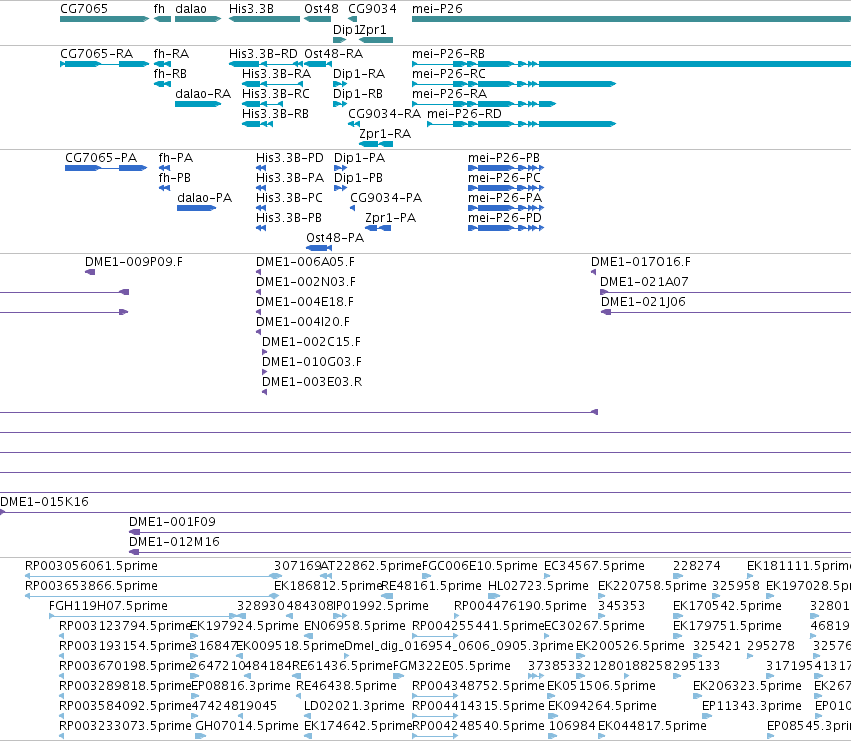Click the DME1-012M16 clone label
This screenshot has width=851, height=741.
(174, 542)
